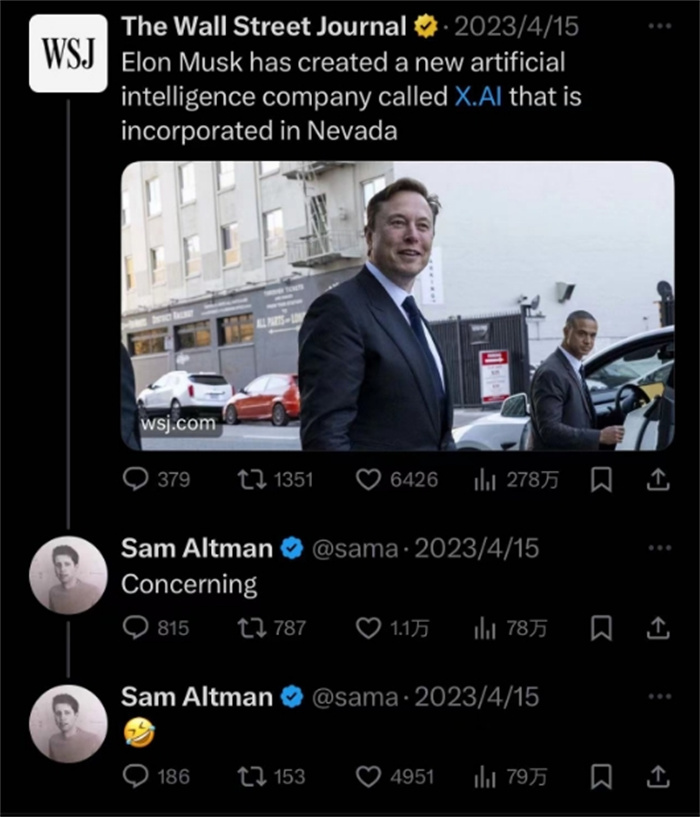Share Sam Altman's laughing emoji tweet
Viewport: 700px width, 817px height.
tap(656, 775)
